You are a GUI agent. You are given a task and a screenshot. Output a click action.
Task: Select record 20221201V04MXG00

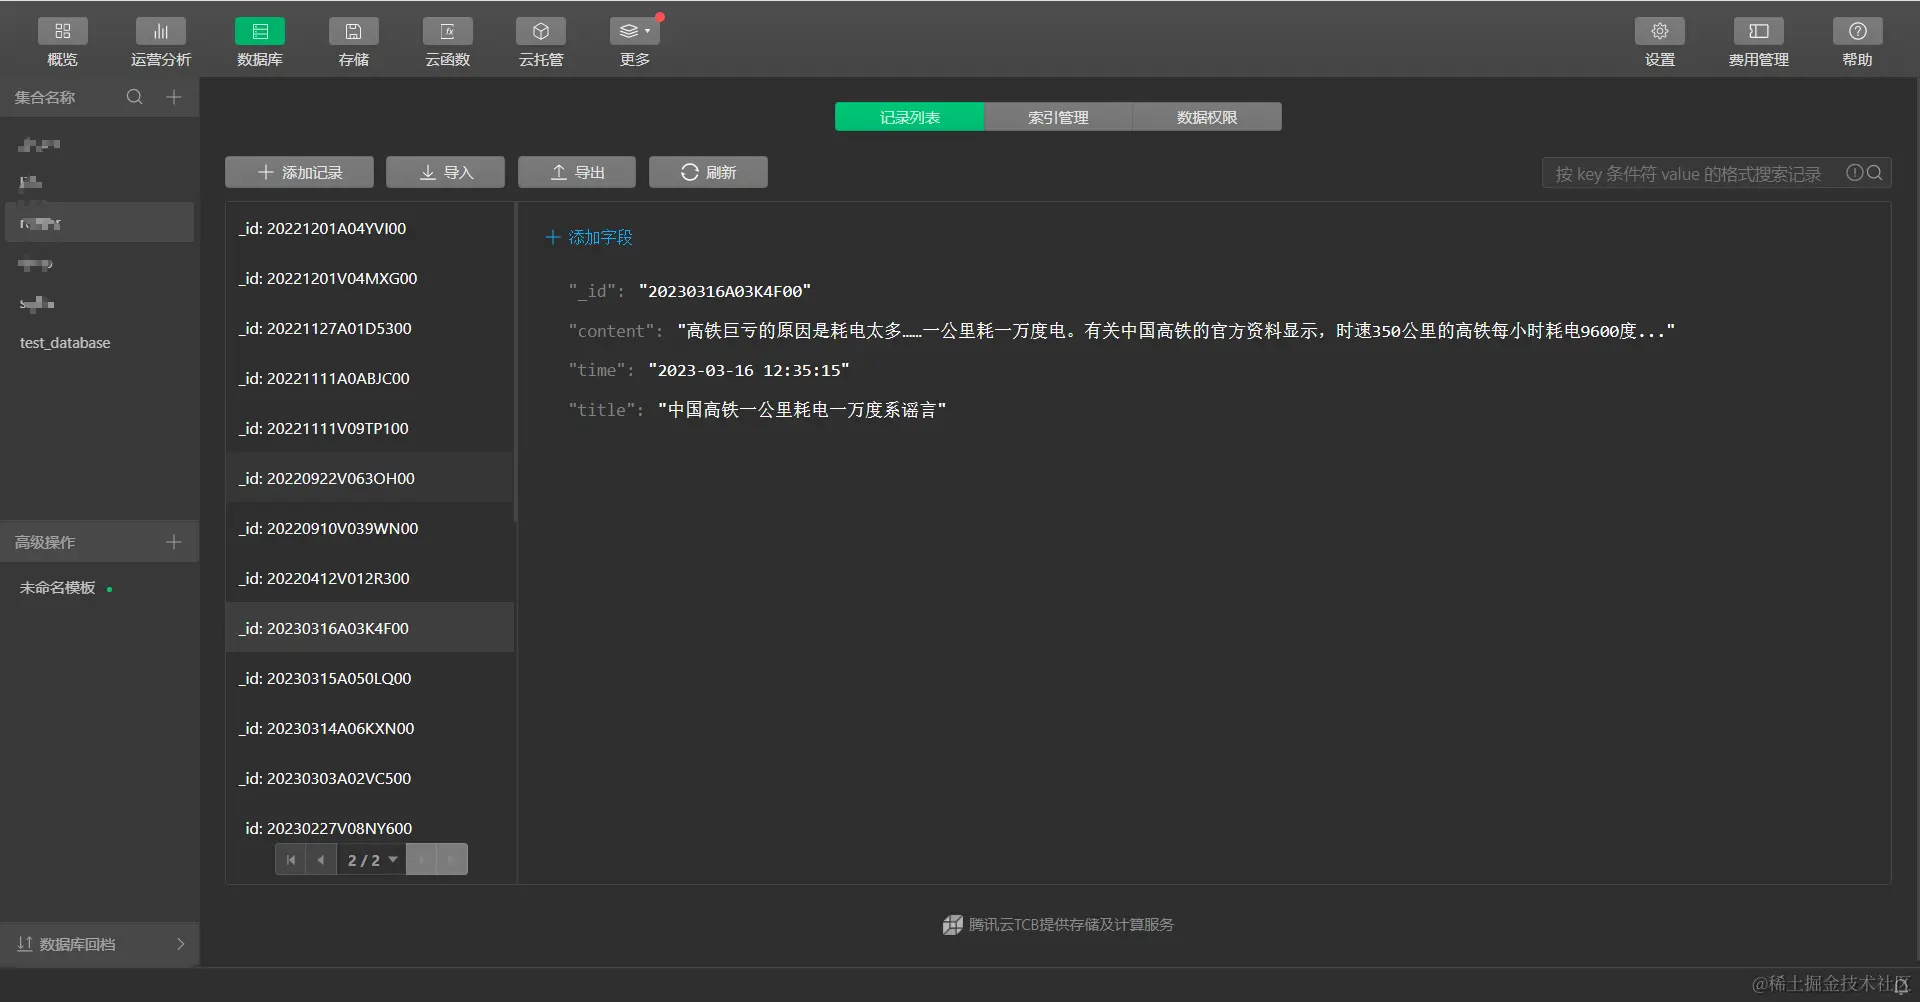click(369, 278)
